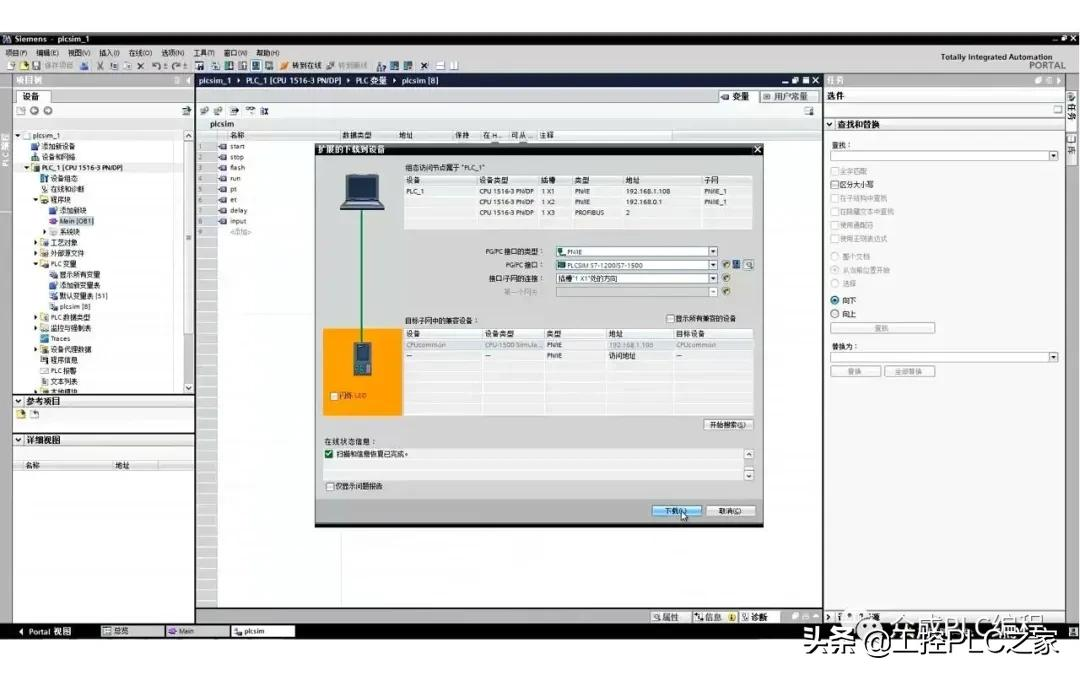Open the 在线(O) menu
This screenshot has width=1080, height=675.
click(x=140, y=53)
